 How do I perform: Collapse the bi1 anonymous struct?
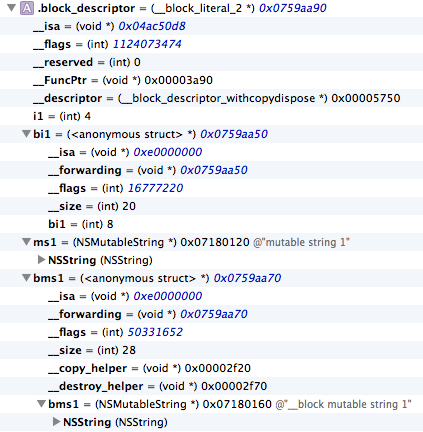[x=26, y=134]
